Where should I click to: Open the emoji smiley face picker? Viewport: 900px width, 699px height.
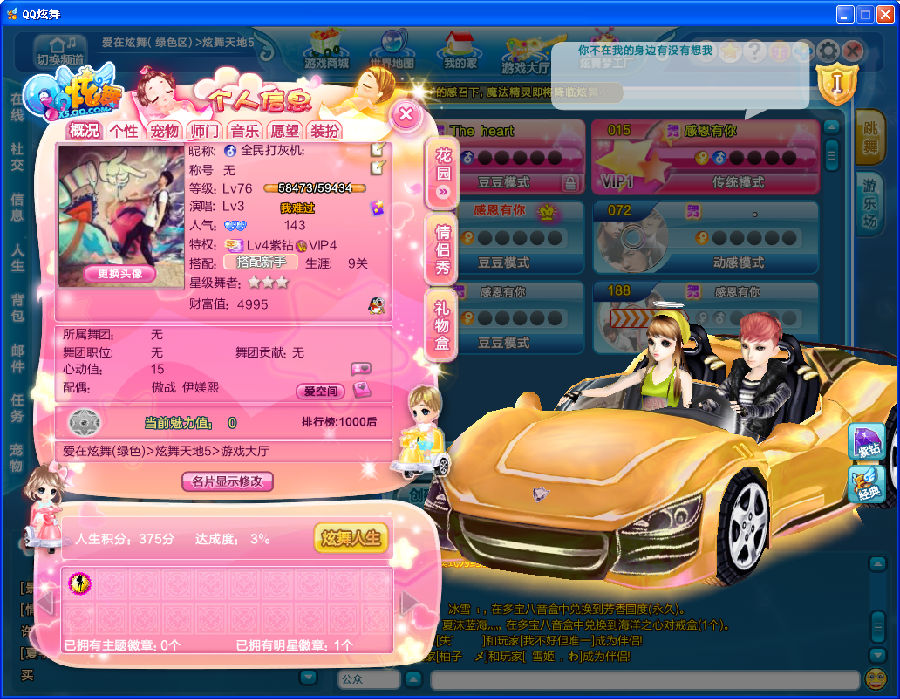coord(875,679)
